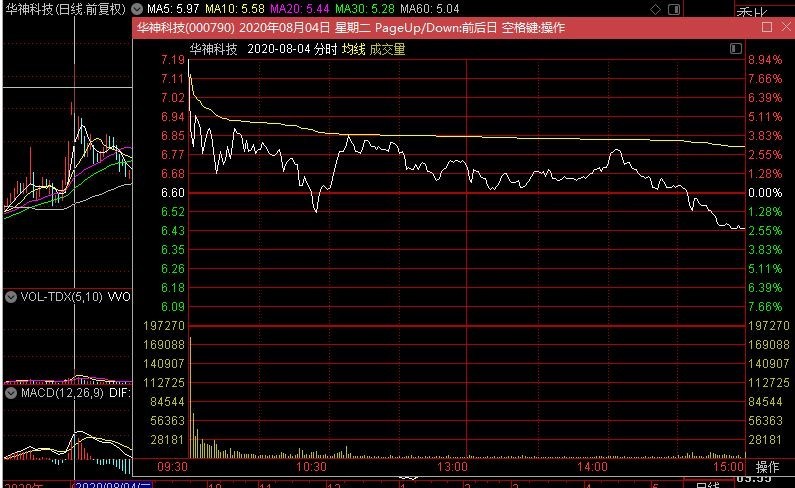Image resolution: width=795 pixels, height=488 pixels.
Task: Click the 分时 label in chart header
Action: click(326, 49)
